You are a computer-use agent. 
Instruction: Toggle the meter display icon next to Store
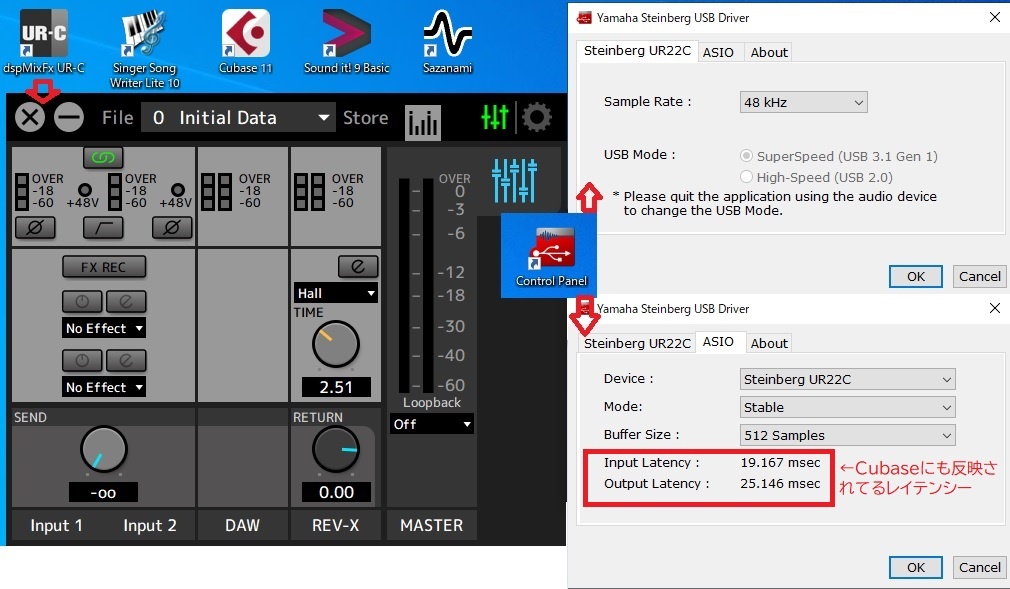tap(423, 122)
